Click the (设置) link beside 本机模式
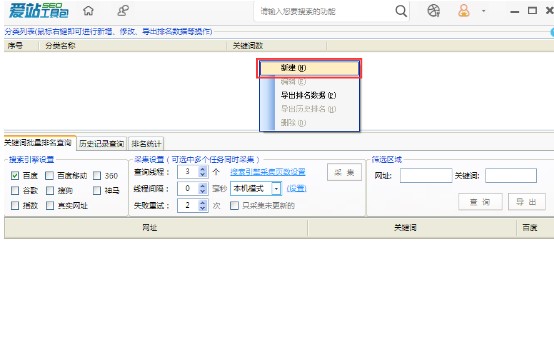 [x=296, y=189]
